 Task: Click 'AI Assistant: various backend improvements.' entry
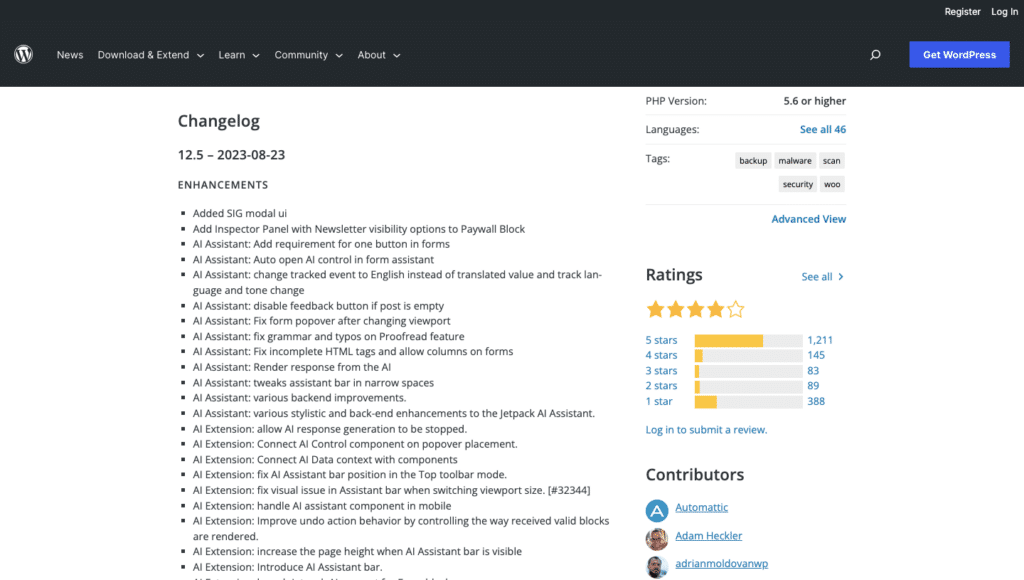pos(299,398)
